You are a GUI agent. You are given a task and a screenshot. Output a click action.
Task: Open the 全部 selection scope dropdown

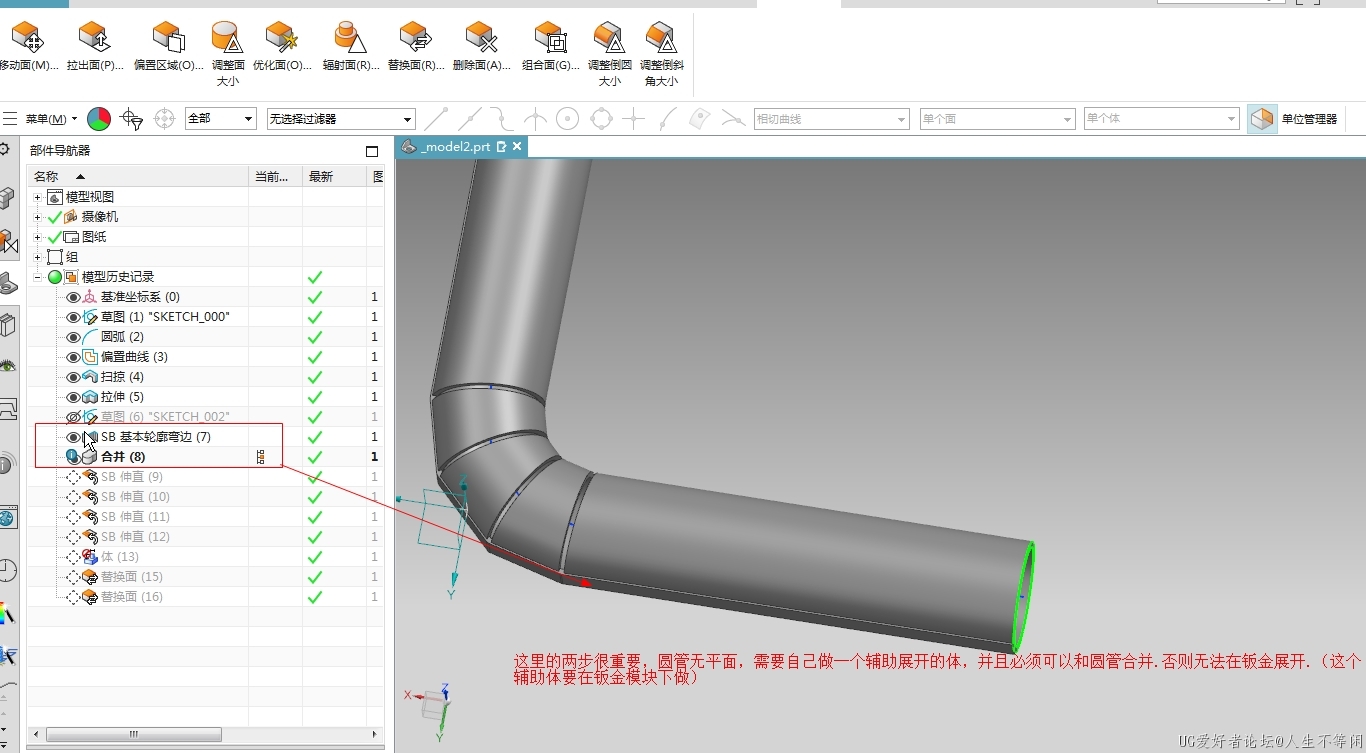[221, 119]
